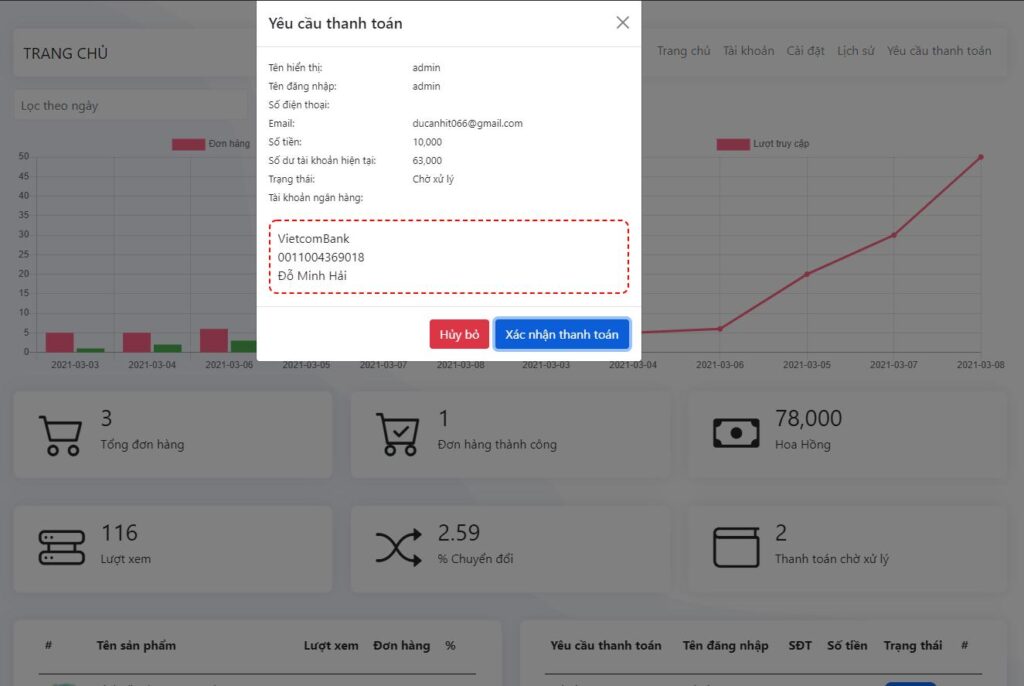Click the checked cart icon for Đơn hàng thành công
This screenshot has width=1024, height=686.
pyautogui.click(x=396, y=435)
